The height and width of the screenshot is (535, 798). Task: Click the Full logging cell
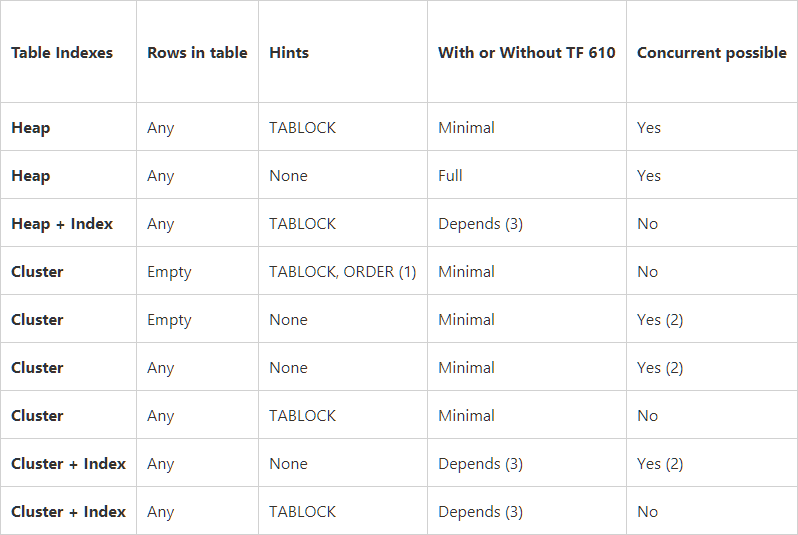click(450, 176)
